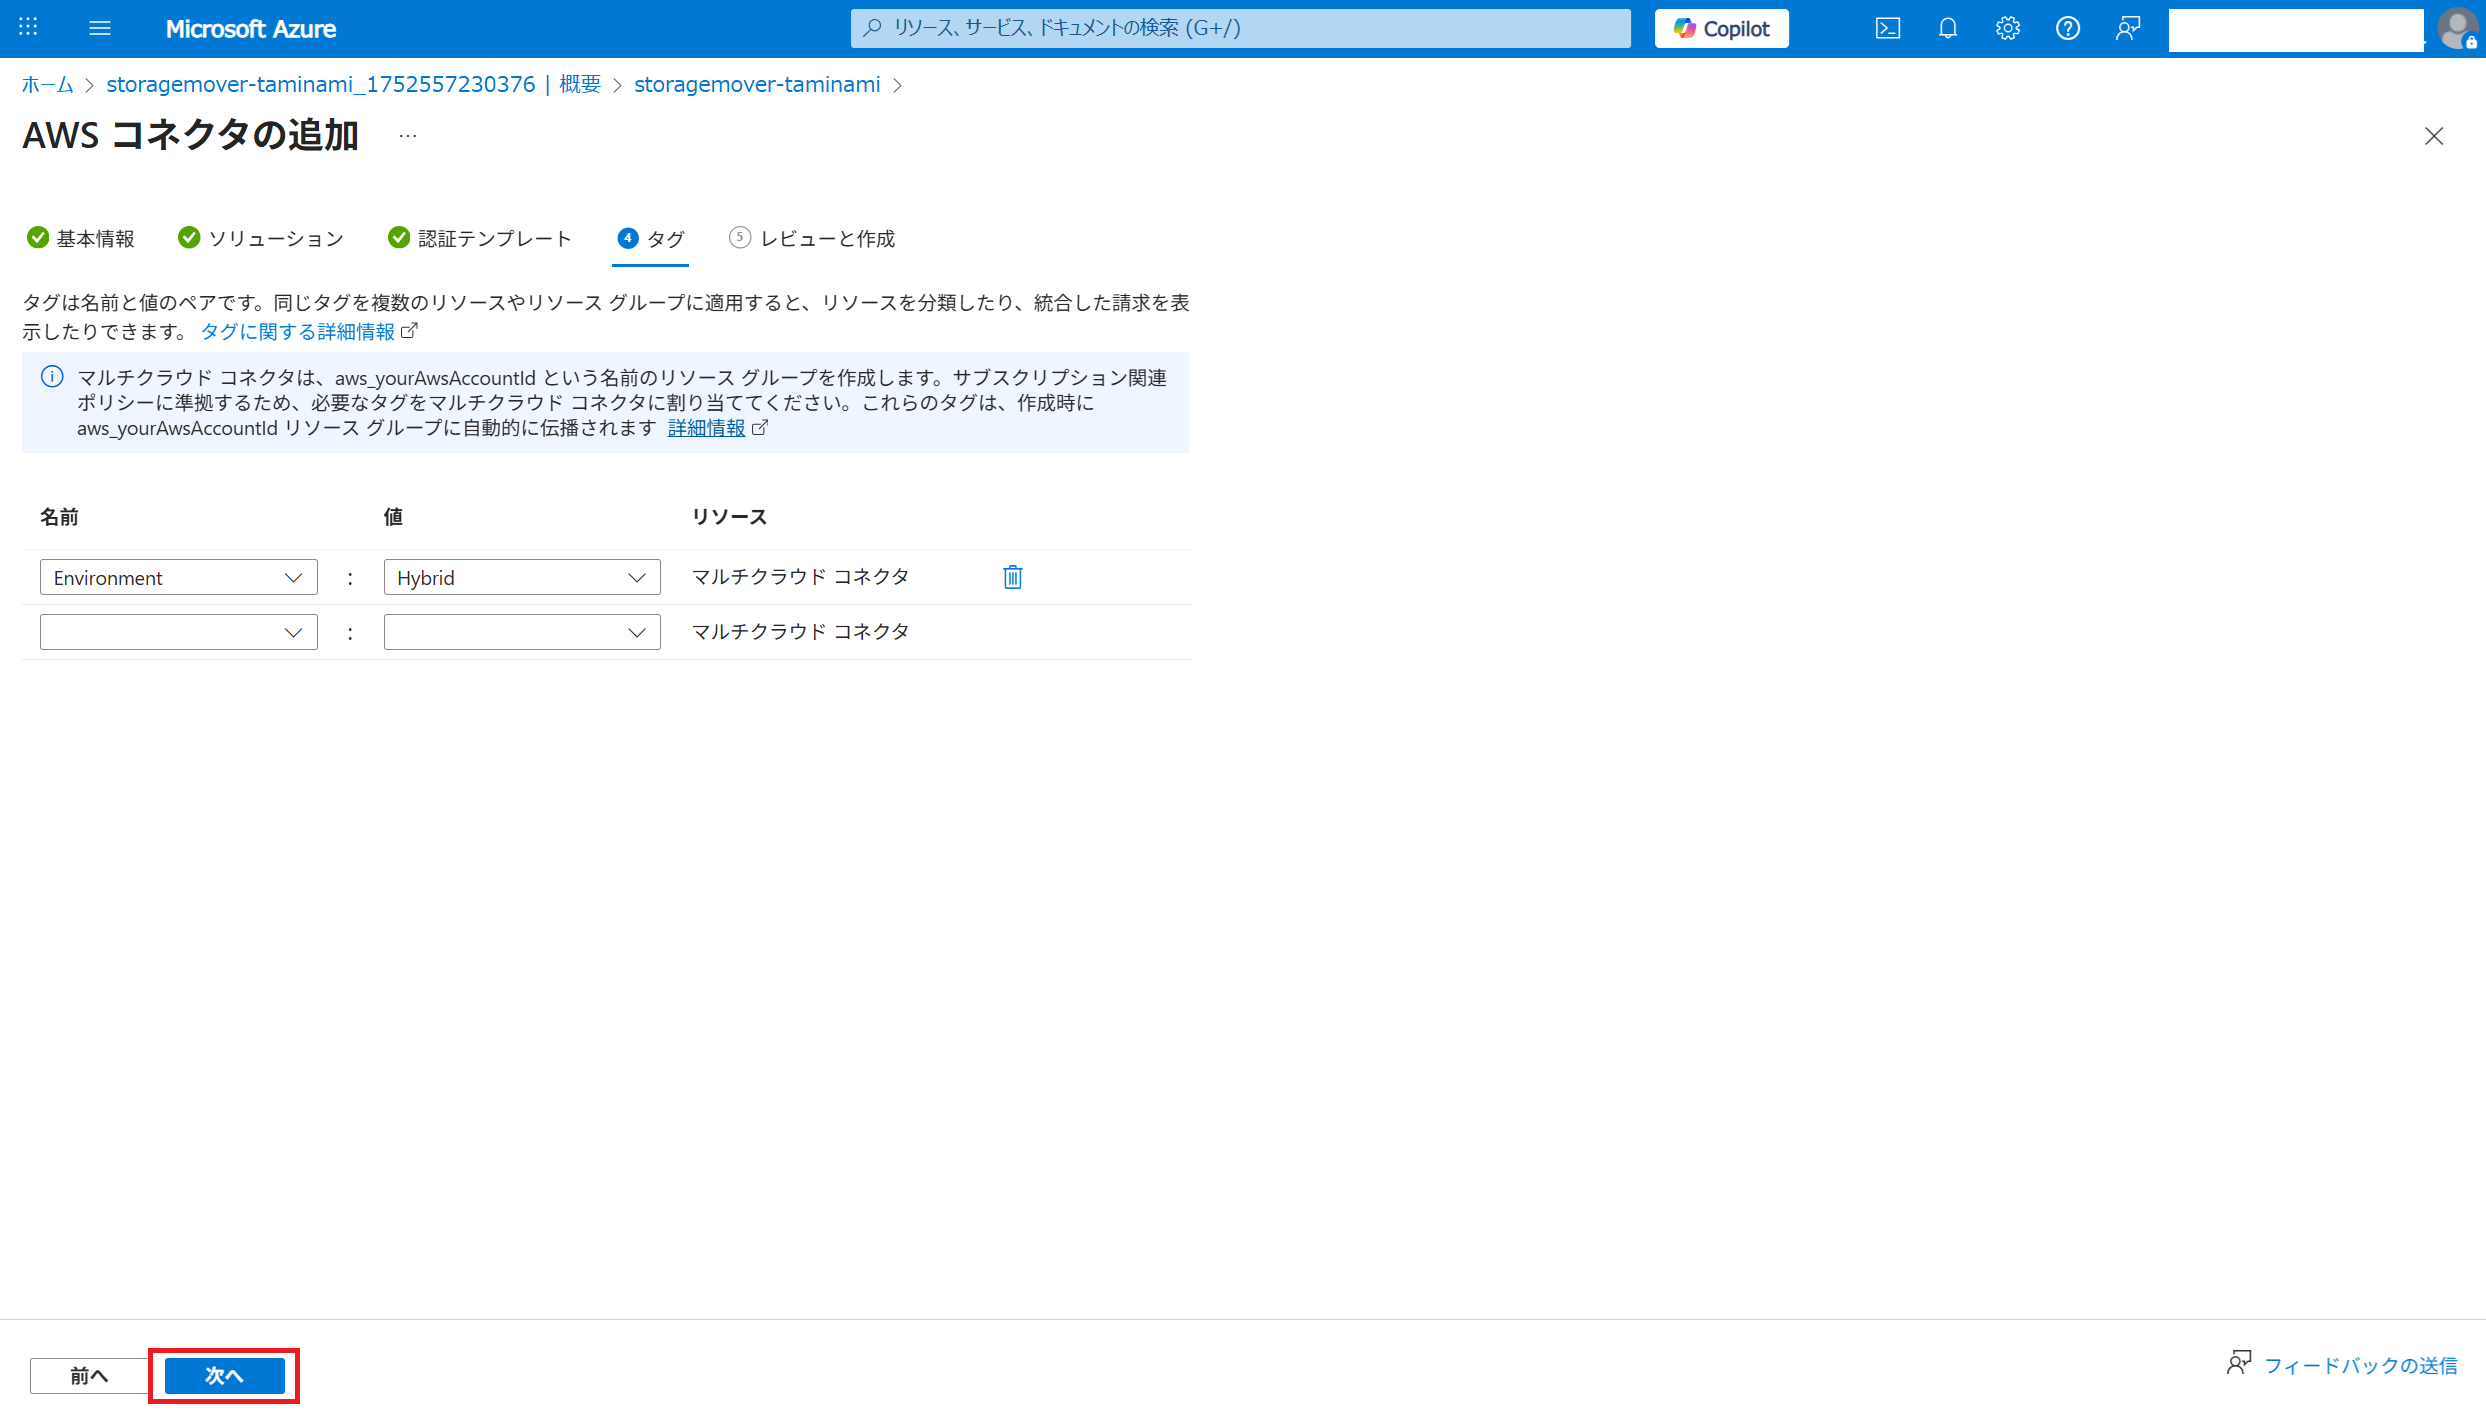Open storagemover-taminami breadcrumb
Image resolution: width=2486 pixels, height=1418 pixels.
coord(757,85)
